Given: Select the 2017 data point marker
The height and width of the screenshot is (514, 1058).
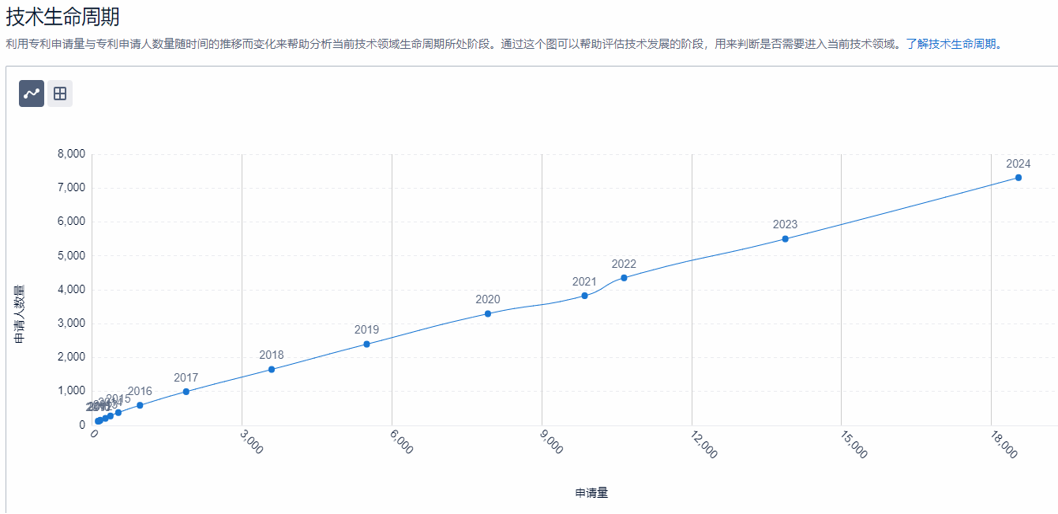Looking at the screenshot, I should (x=186, y=392).
